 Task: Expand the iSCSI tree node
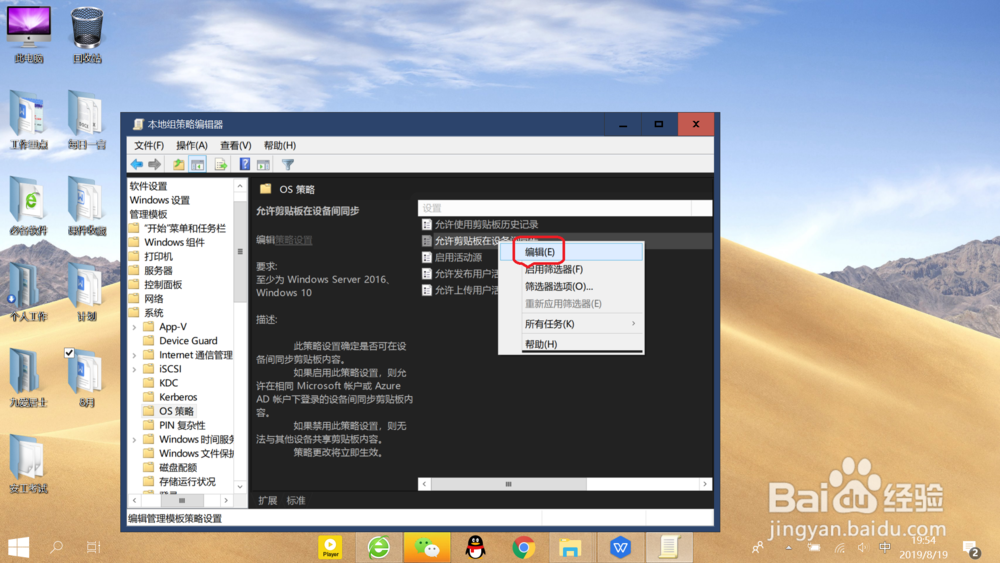pyautogui.click(x=135, y=369)
